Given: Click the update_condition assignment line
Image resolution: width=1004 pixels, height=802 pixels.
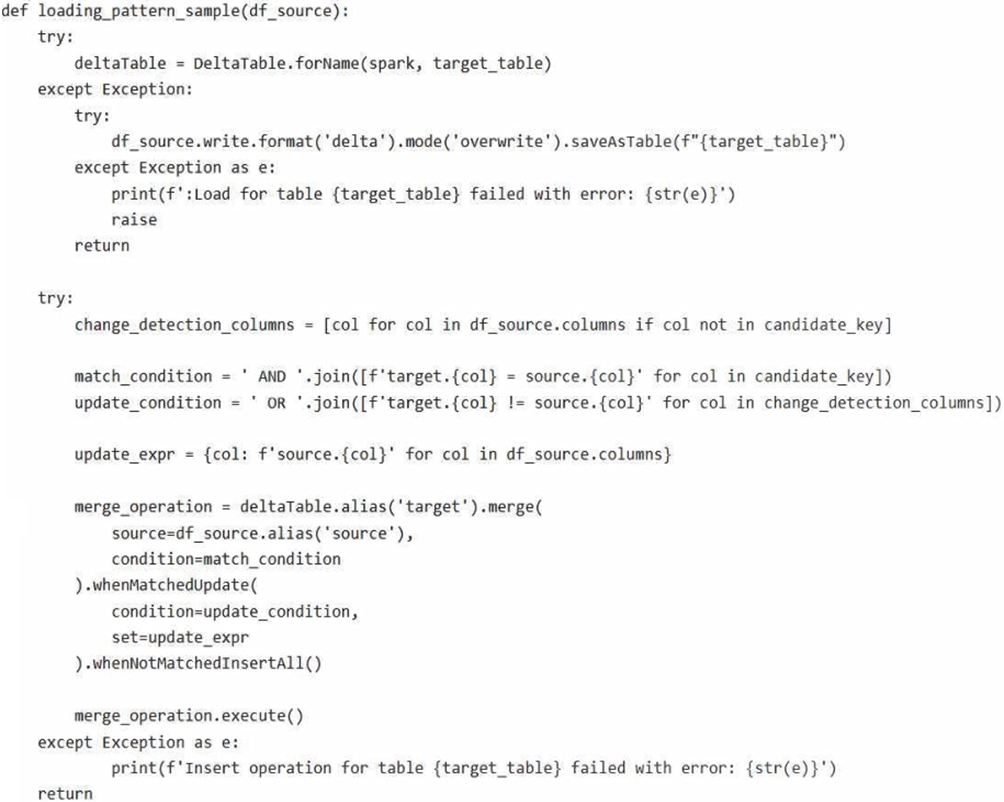Looking at the screenshot, I should point(538,403).
